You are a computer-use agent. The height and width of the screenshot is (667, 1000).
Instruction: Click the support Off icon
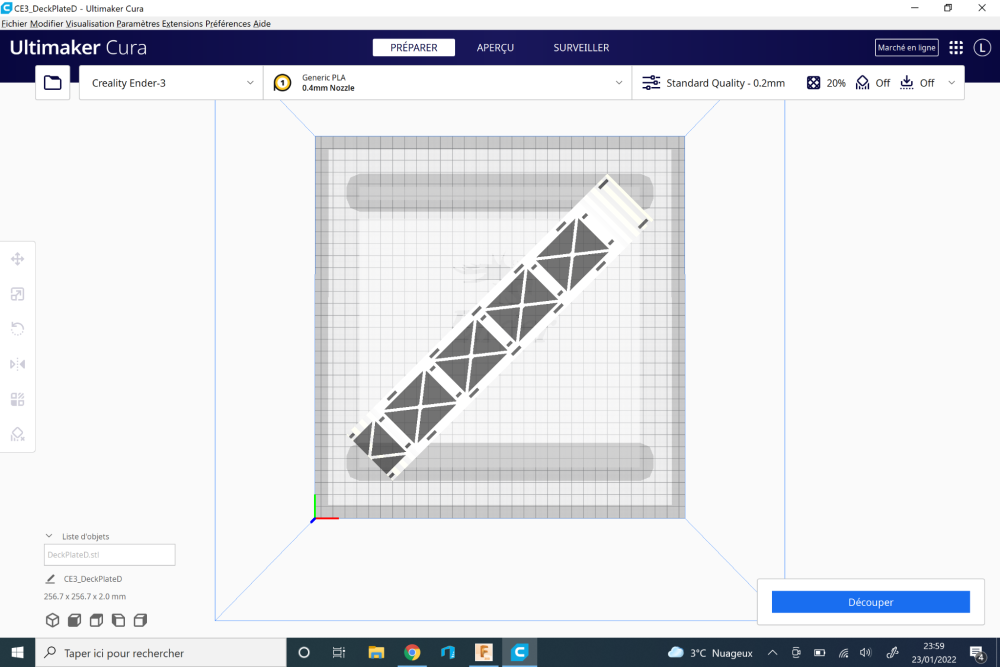[x=862, y=83]
